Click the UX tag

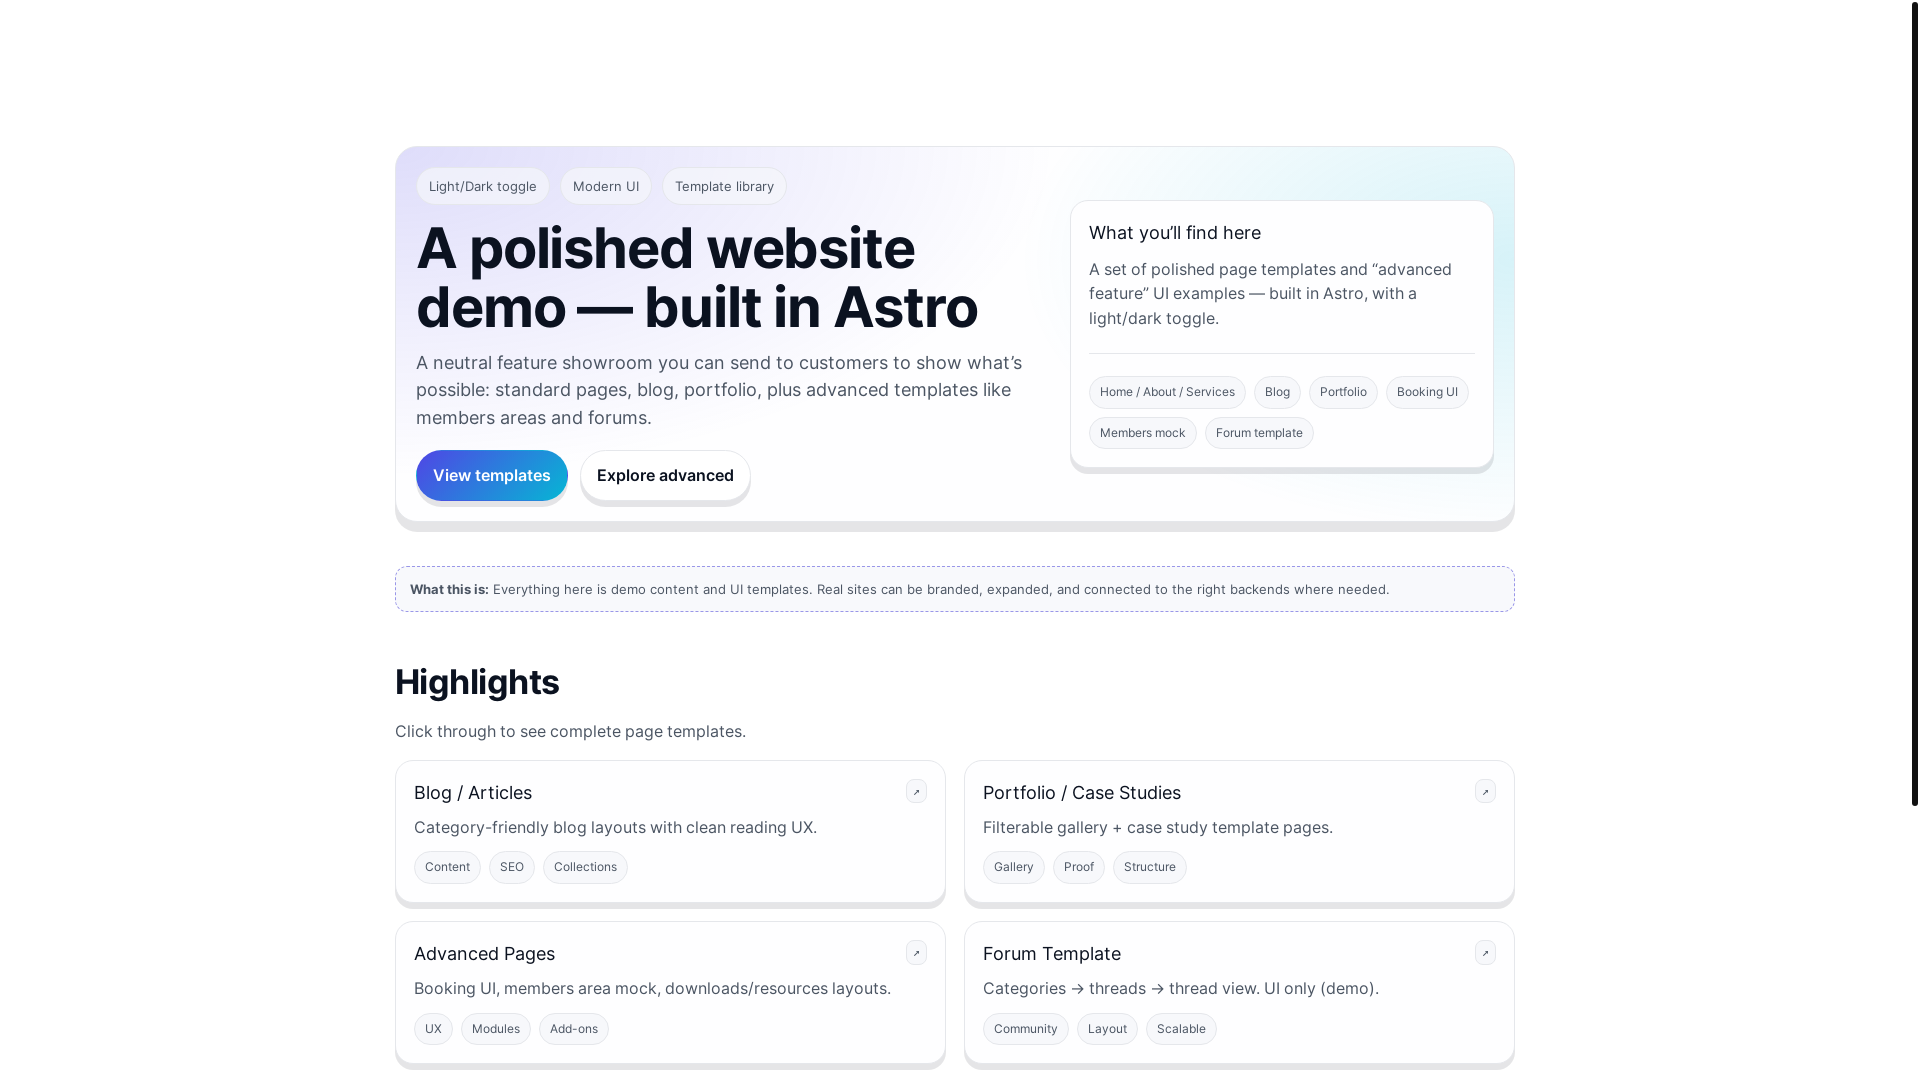click(x=433, y=1029)
